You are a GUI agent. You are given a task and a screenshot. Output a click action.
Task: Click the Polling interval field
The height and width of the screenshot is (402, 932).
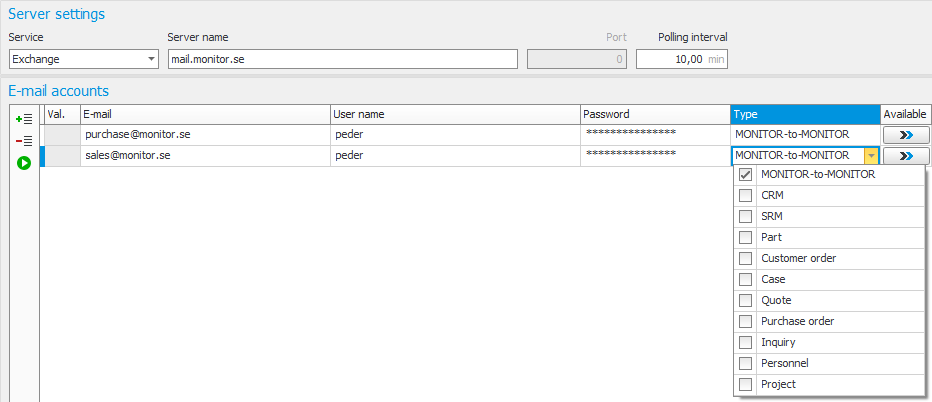pos(681,59)
